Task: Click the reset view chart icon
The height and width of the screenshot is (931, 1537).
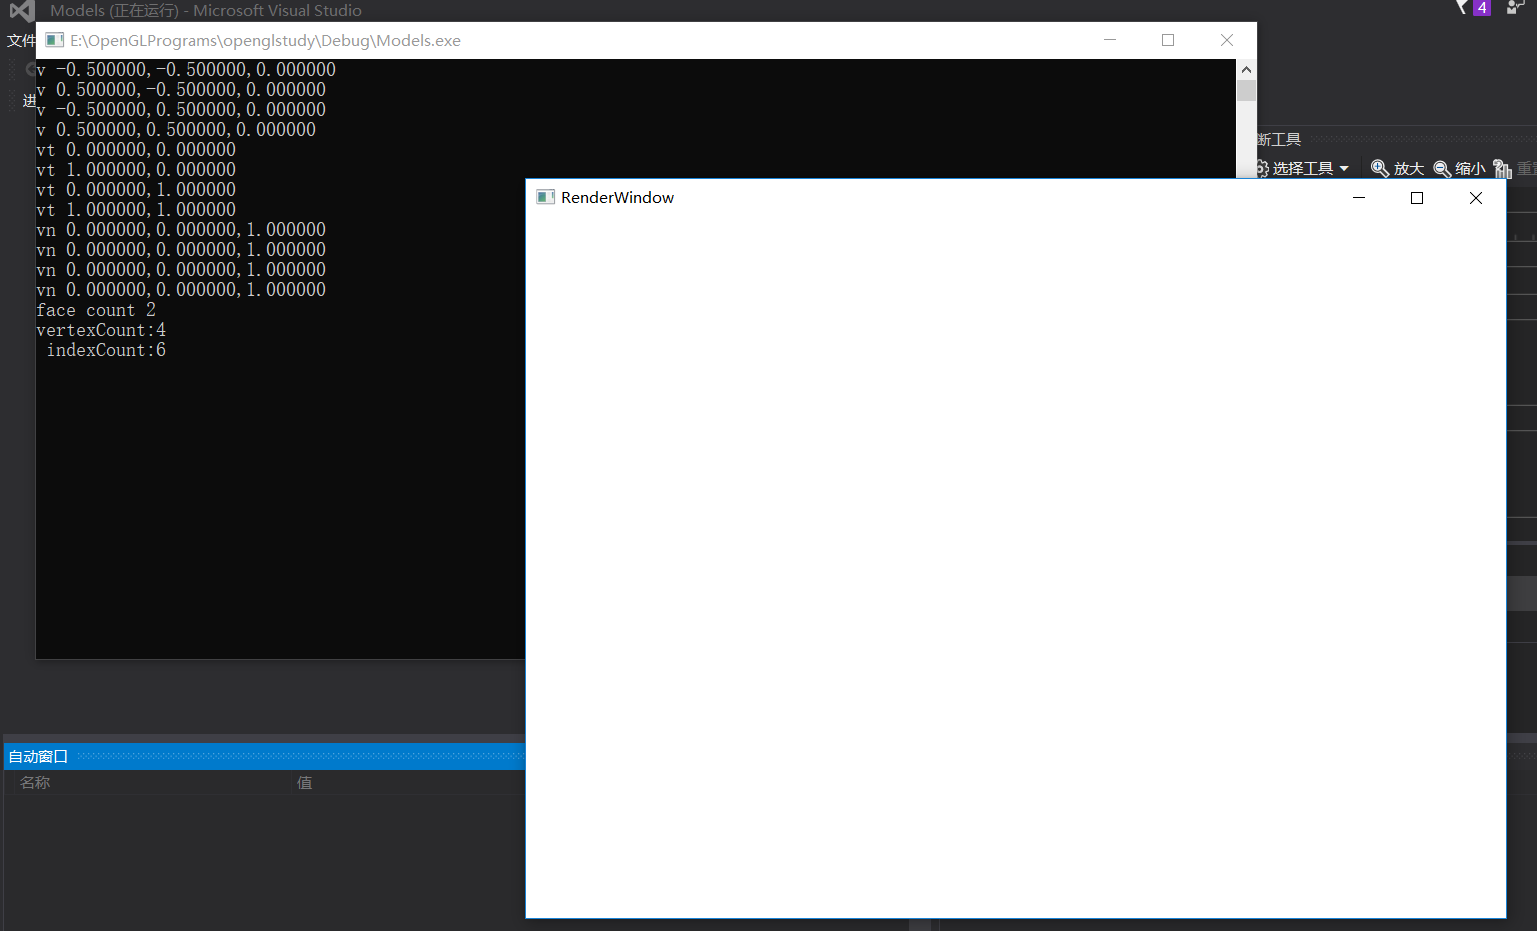Action: (x=1502, y=168)
